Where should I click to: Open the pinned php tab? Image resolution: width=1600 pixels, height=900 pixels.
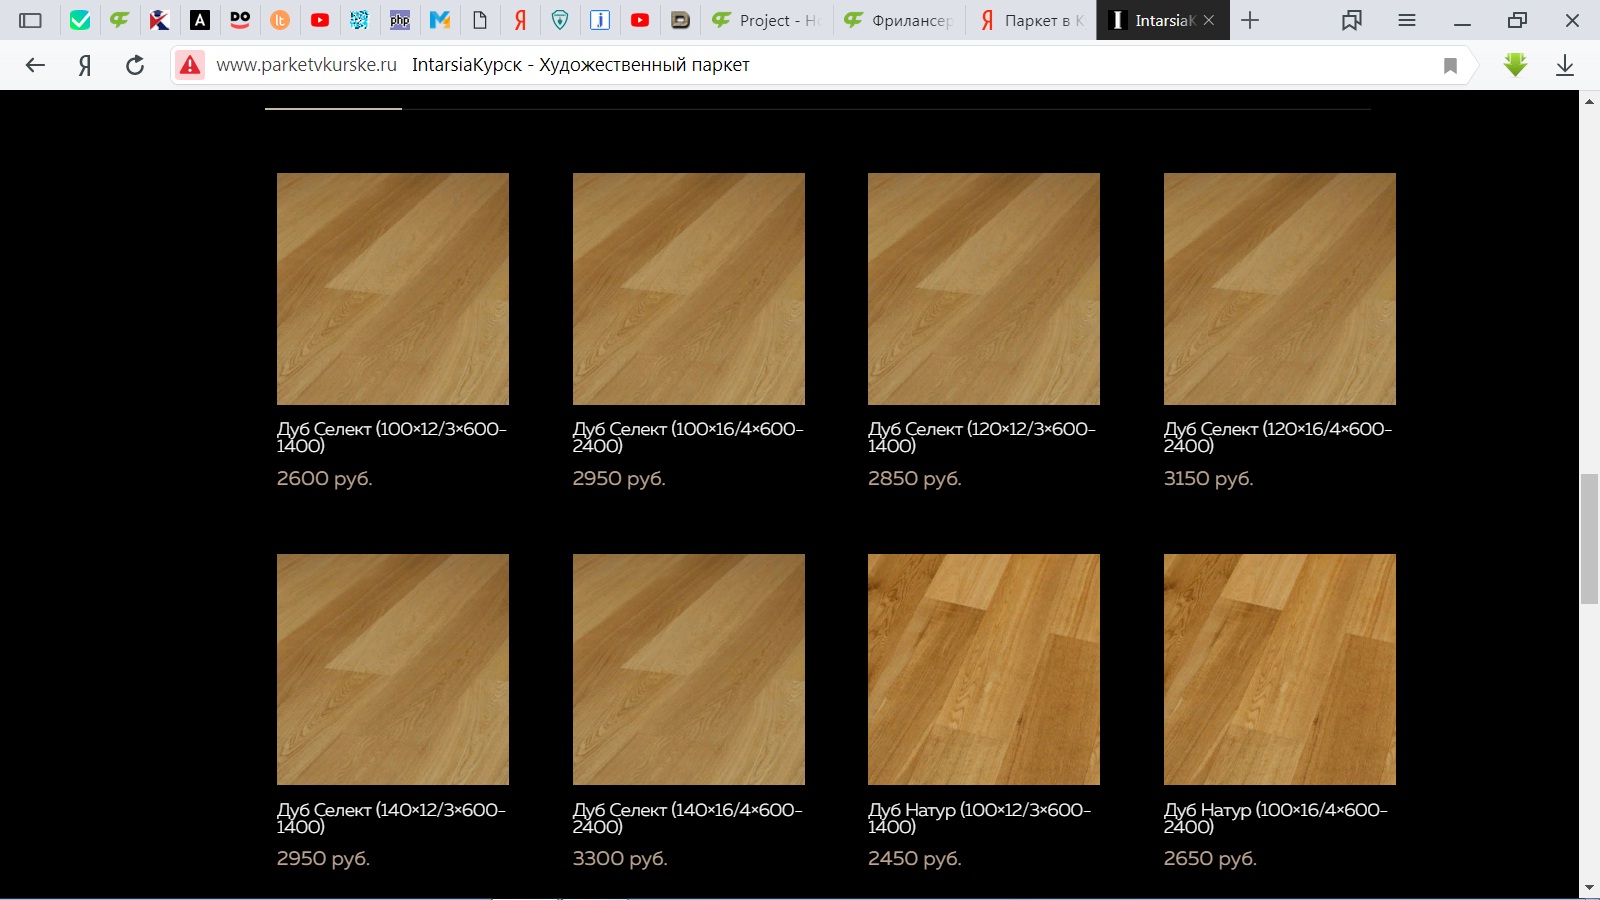(x=400, y=20)
